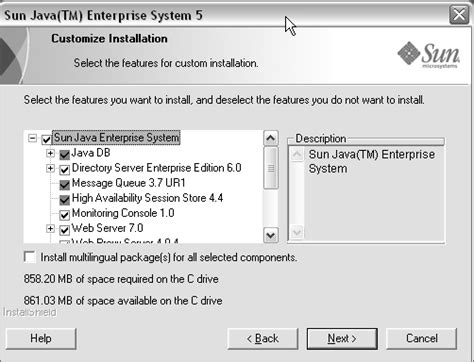Image resolution: width=474 pixels, height=362 pixels.
Task: Collapse the Sun Java Enterprise System tree node
Action: 32,138
